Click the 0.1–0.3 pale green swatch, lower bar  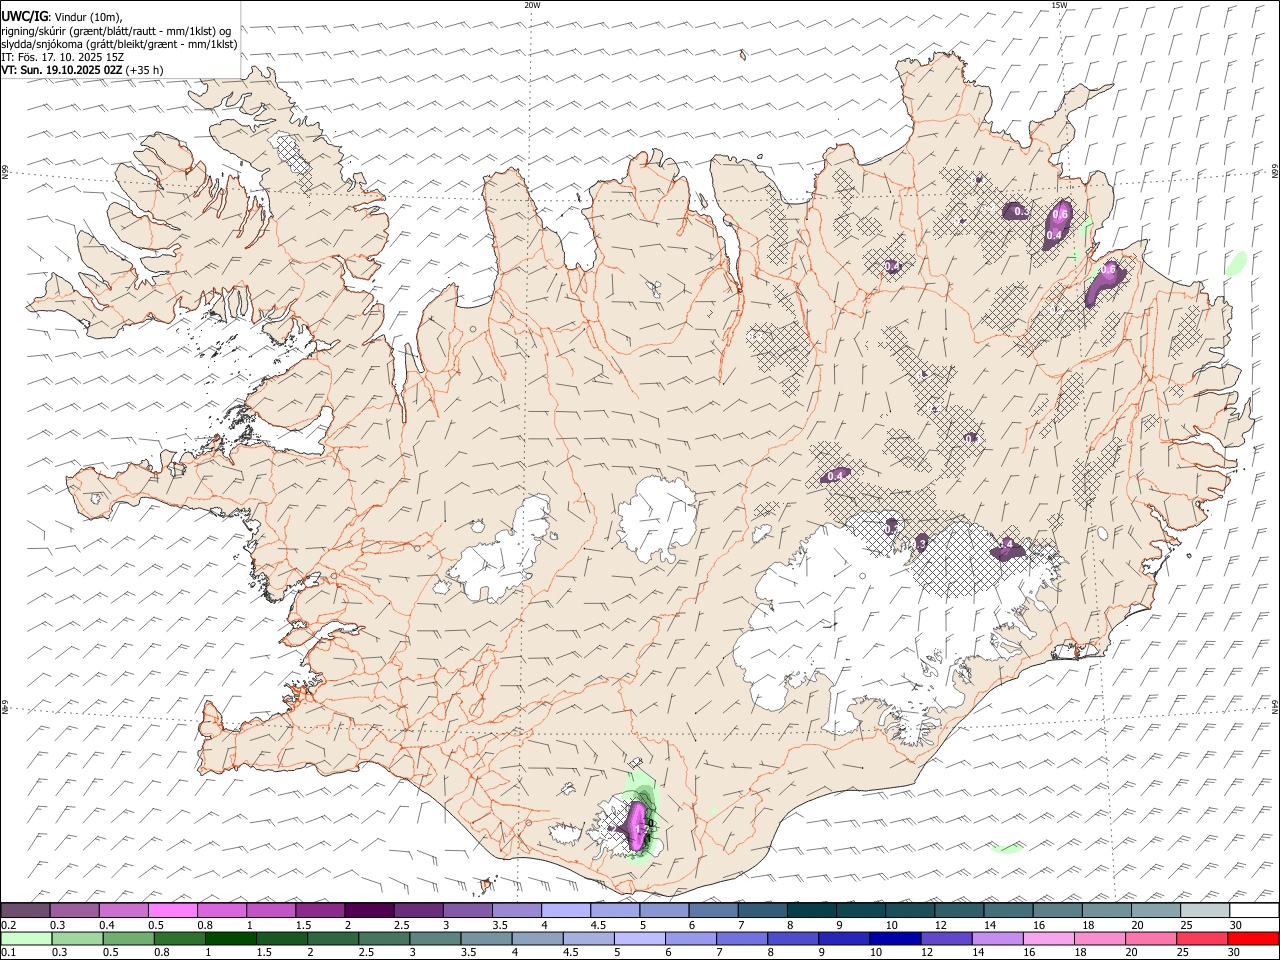tap(26, 938)
